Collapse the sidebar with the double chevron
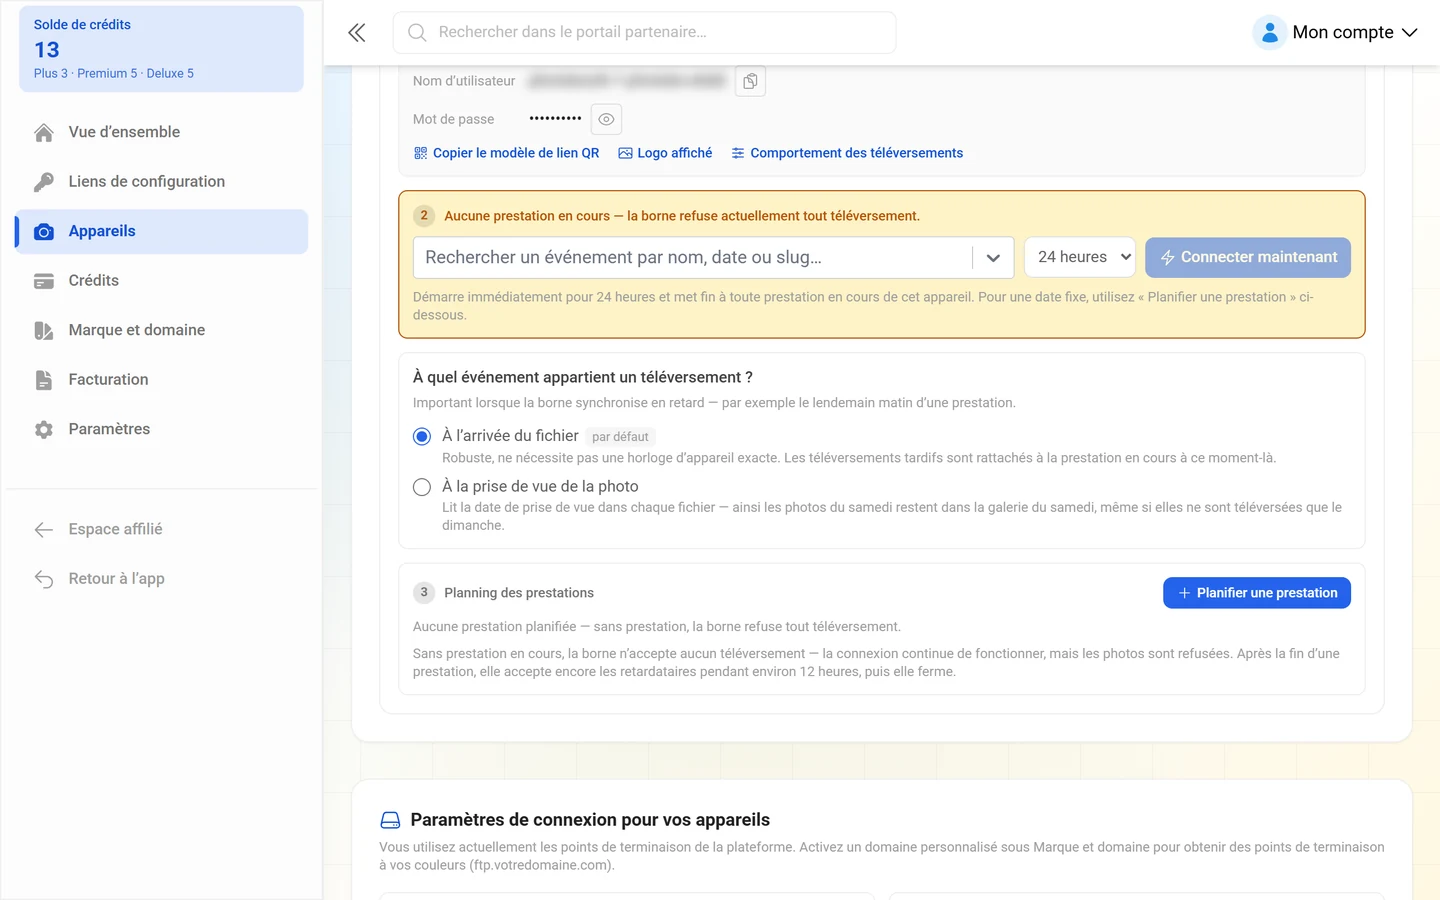 pyautogui.click(x=357, y=33)
